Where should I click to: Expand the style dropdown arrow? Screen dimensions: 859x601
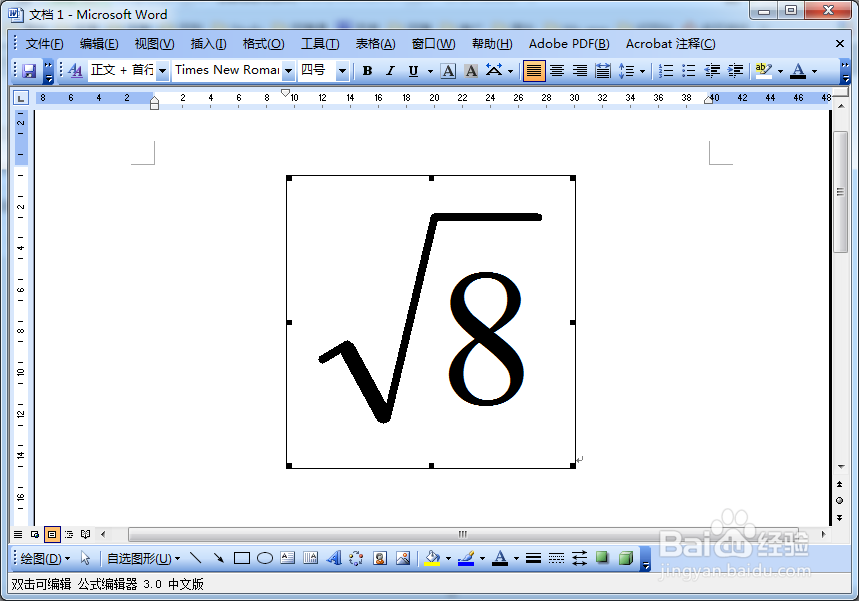(162, 71)
